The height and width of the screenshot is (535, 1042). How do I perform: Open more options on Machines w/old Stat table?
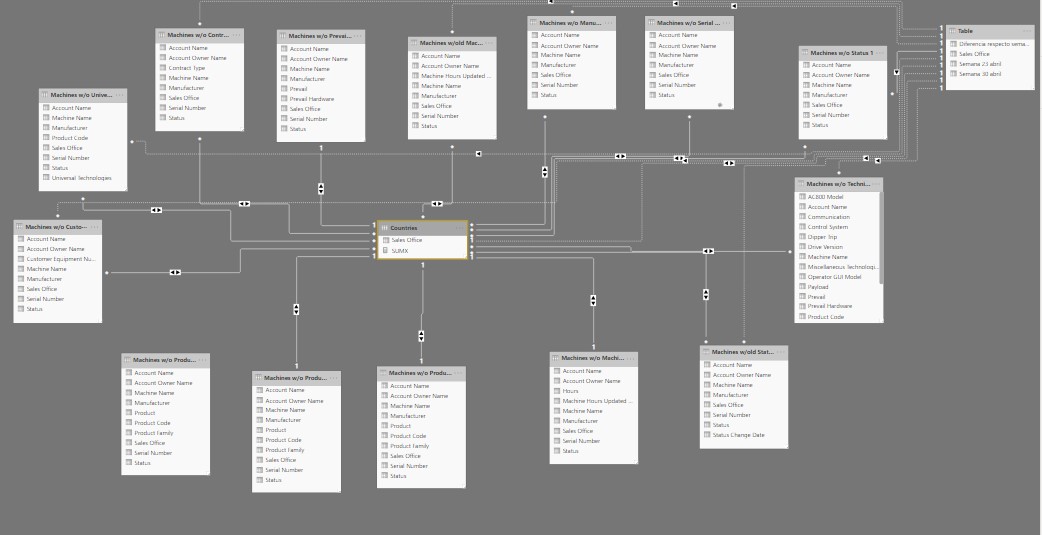point(781,352)
